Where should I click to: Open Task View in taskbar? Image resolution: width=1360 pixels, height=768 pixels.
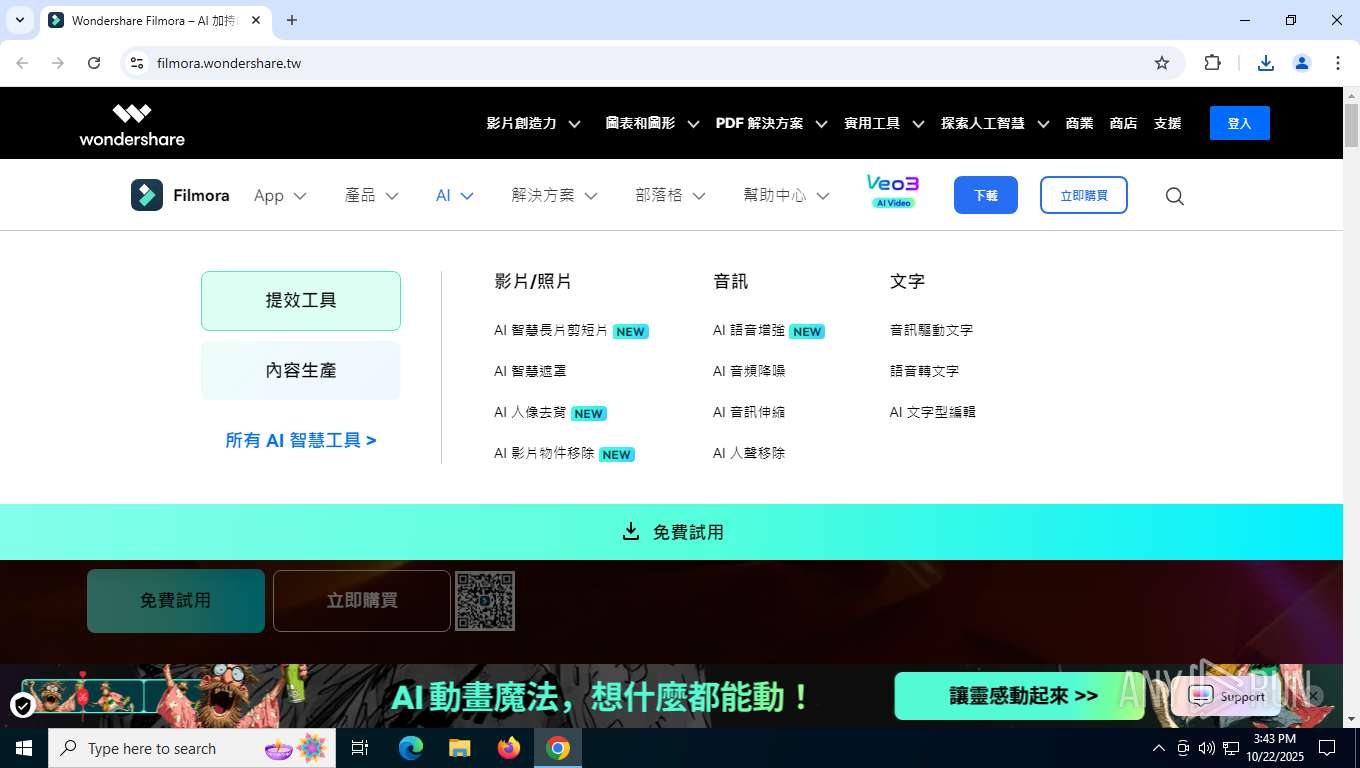tap(360, 748)
